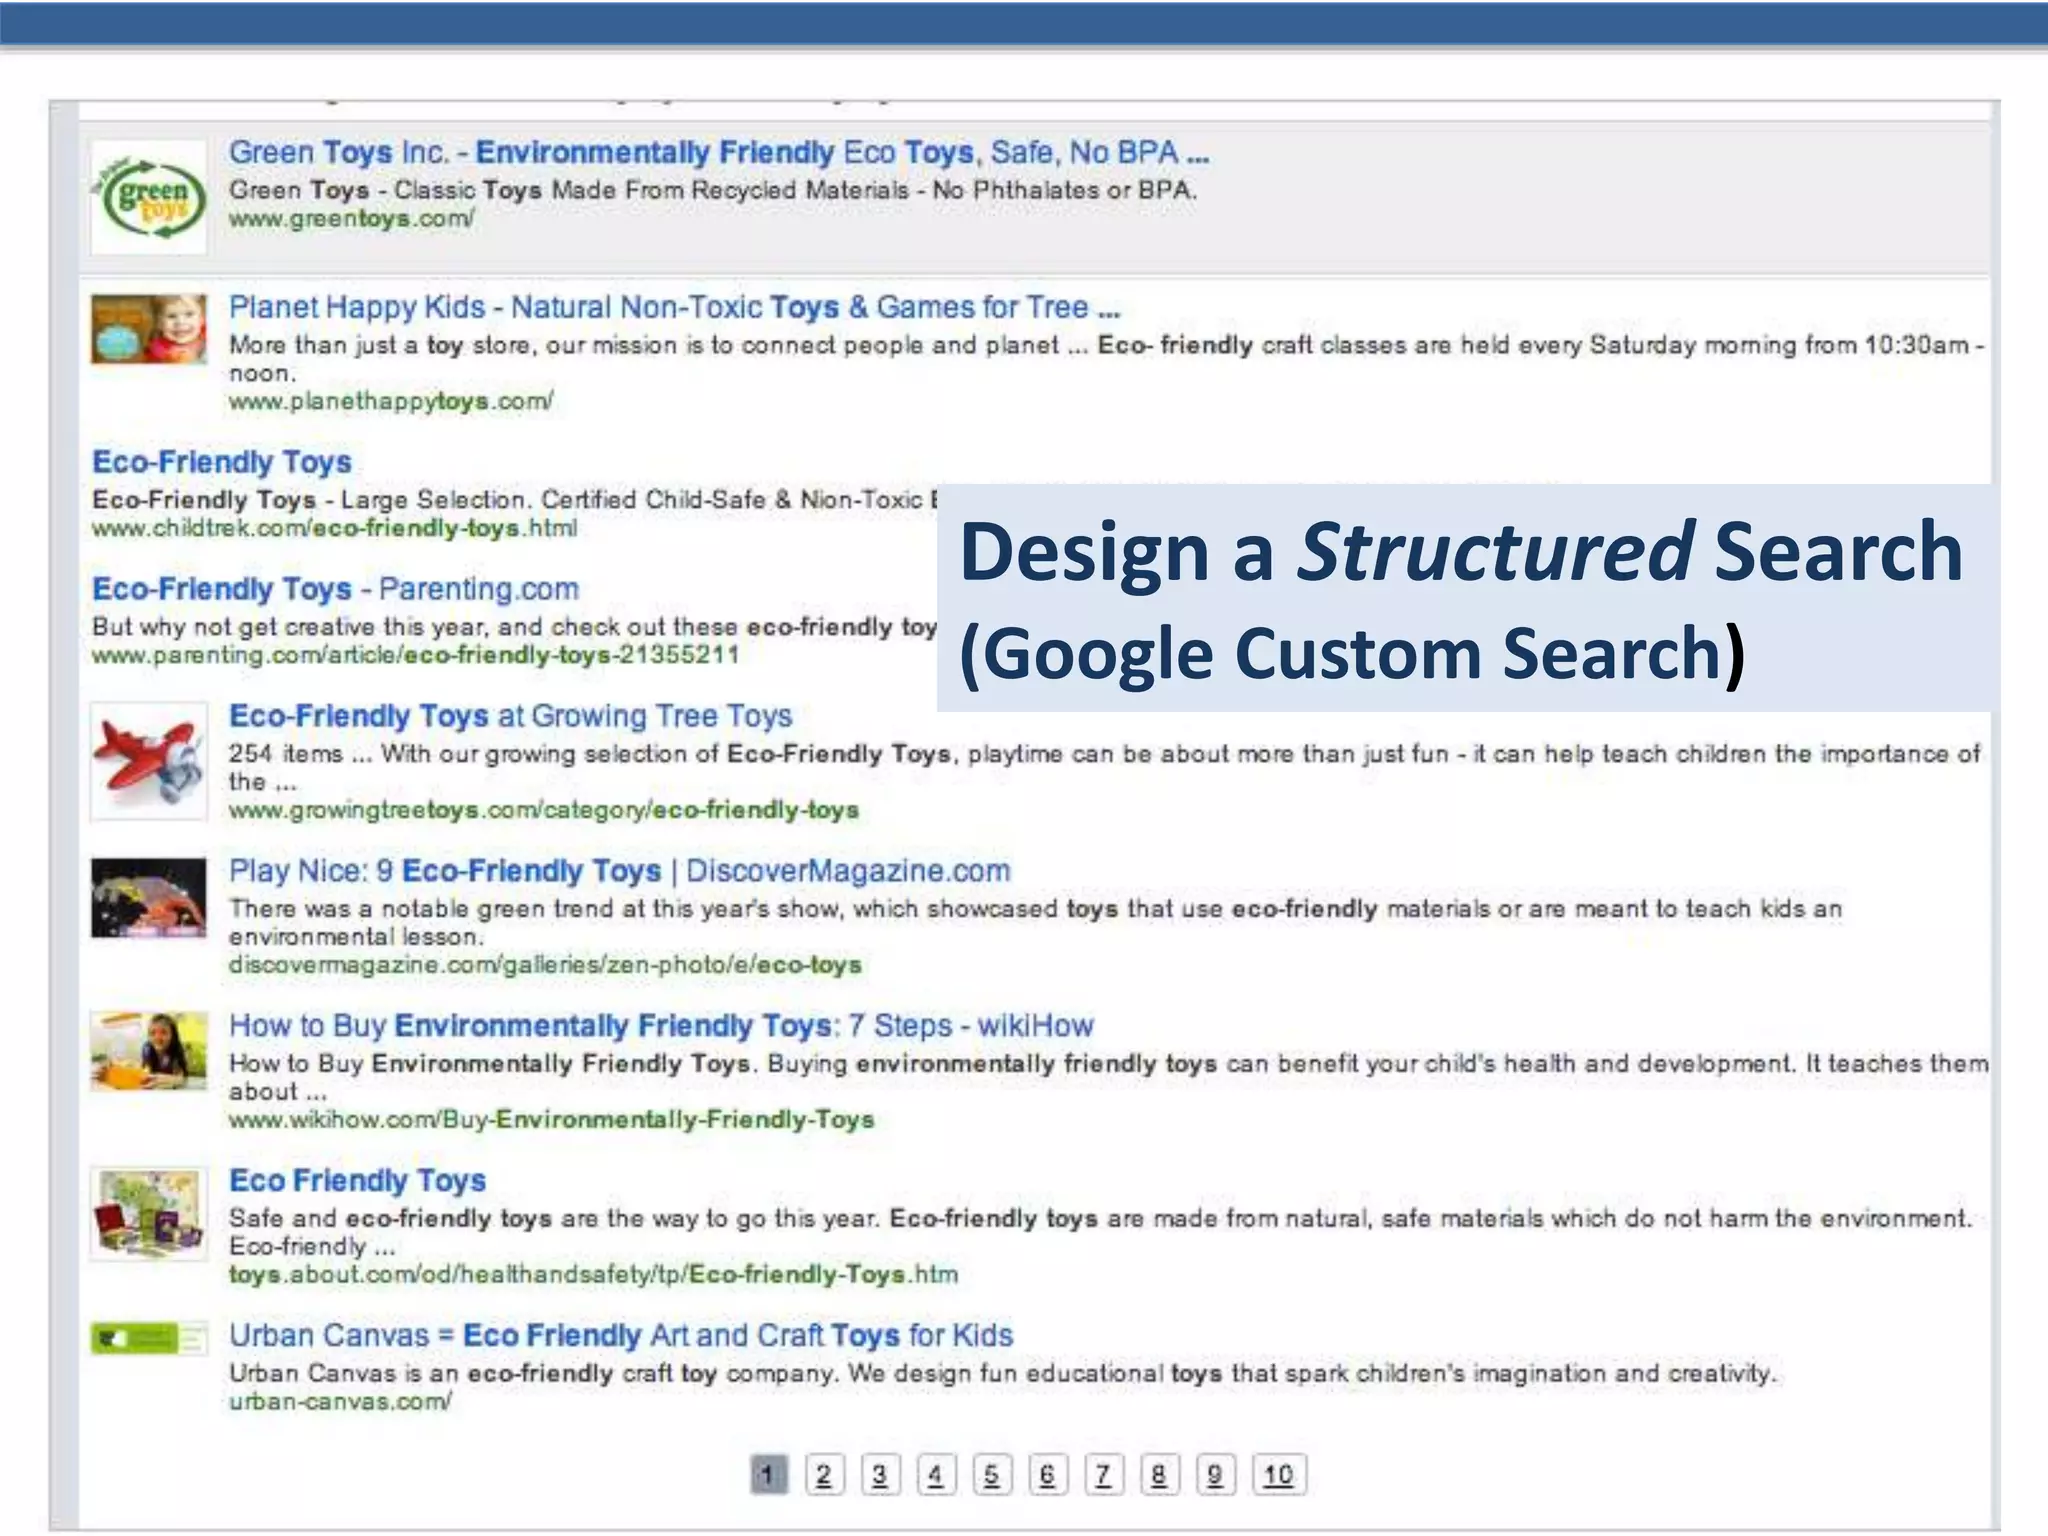Viewport: 2048px width, 1536px height.
Task: Open Urban Canvas Eco Friendly Art result
Action: (x=621, y=1336)
